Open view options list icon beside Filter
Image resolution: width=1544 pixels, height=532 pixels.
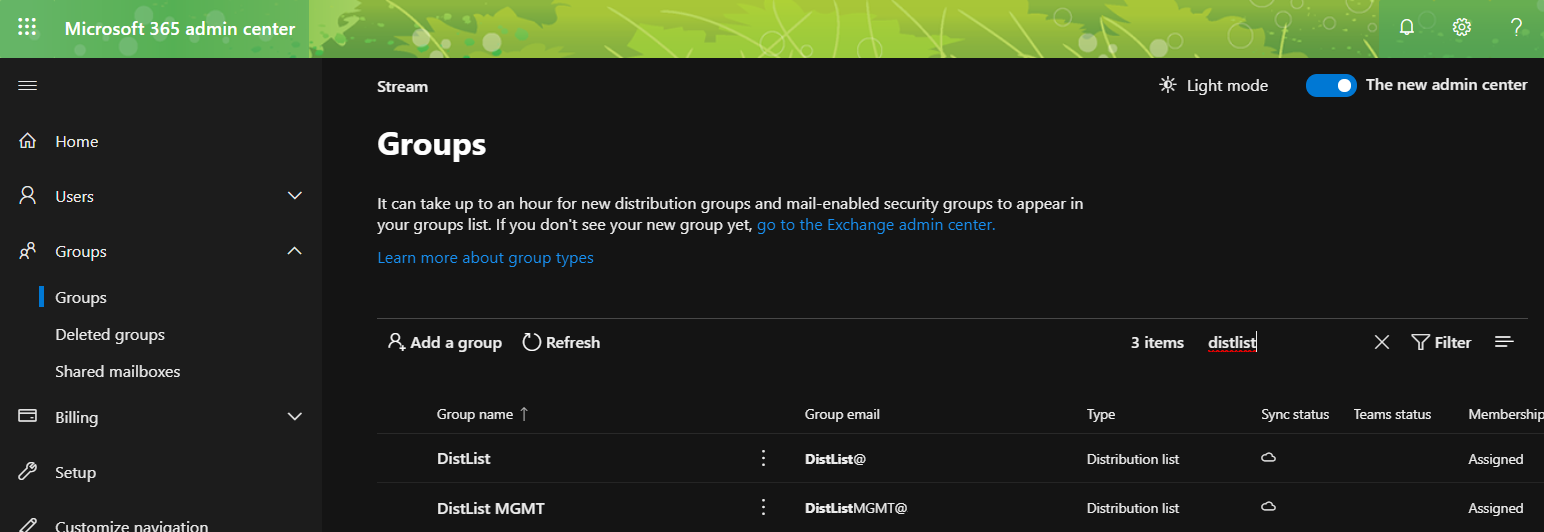(x=1504, y=342)
